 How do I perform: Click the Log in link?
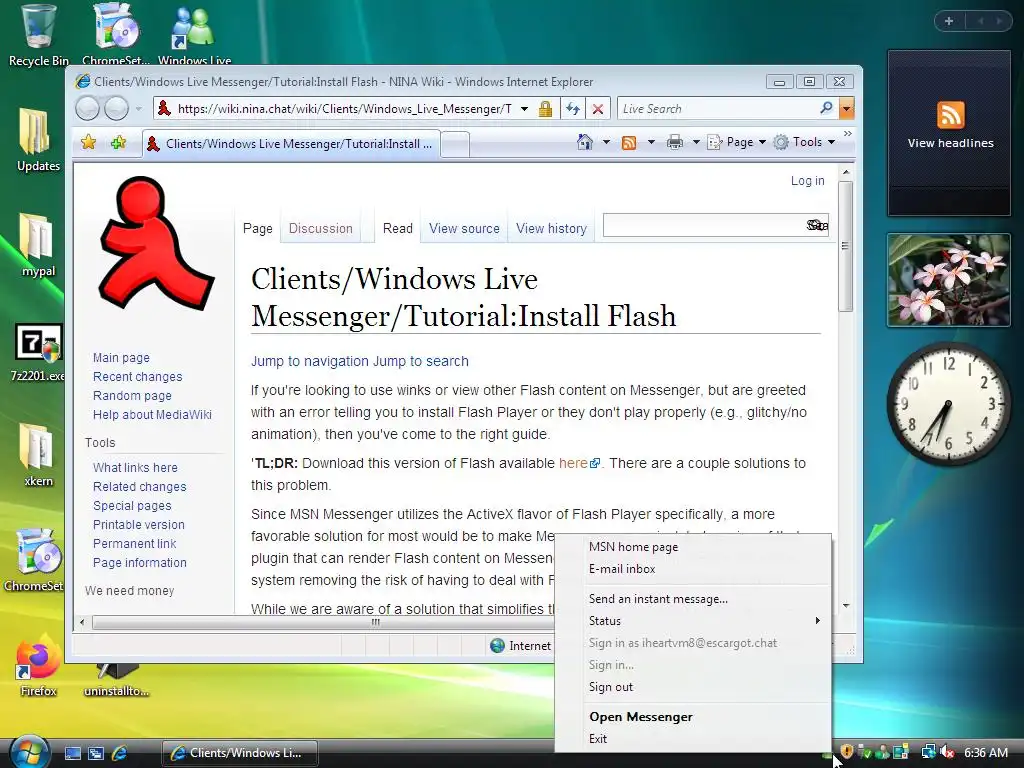tap(807, 181)
